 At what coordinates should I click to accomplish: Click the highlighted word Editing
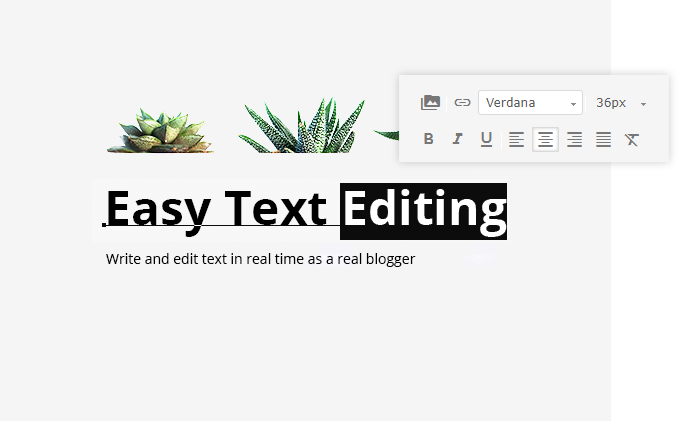(423, 211)
